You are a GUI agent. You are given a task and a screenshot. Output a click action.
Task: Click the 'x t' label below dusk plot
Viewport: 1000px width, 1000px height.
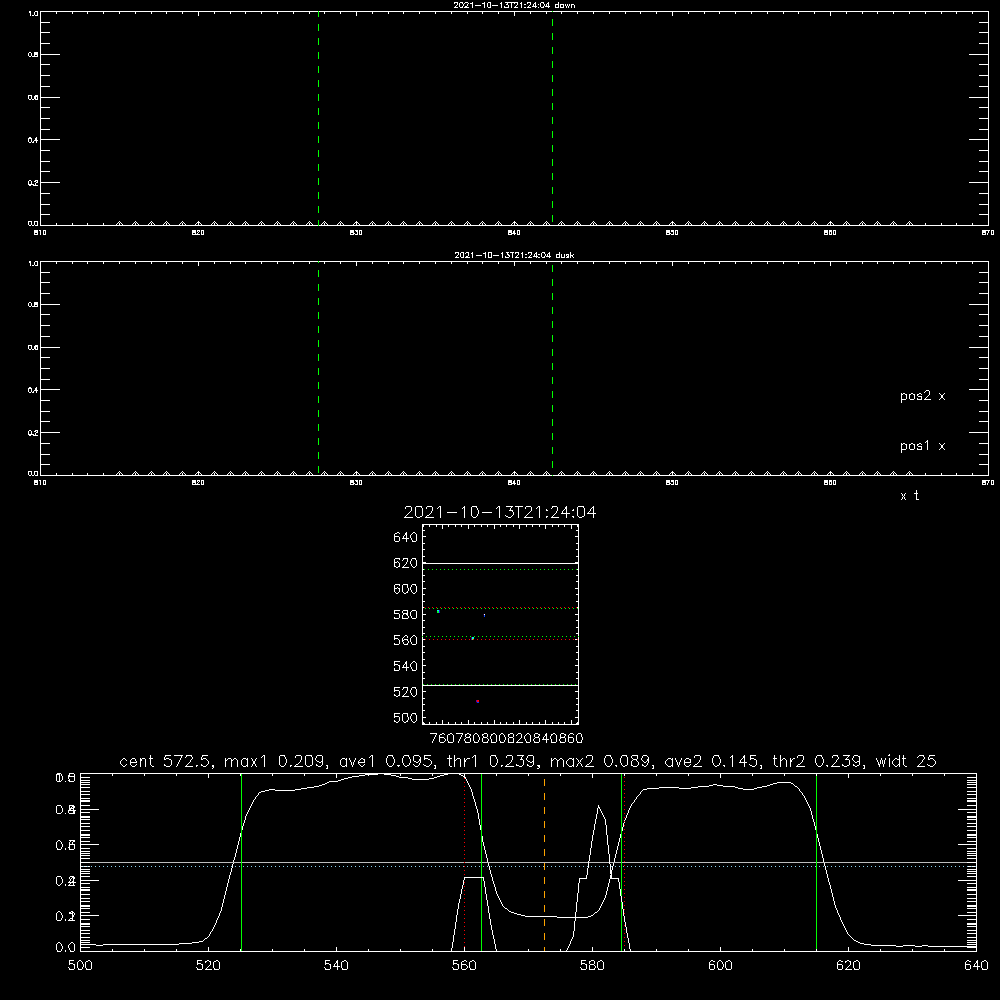pos(909,496)
